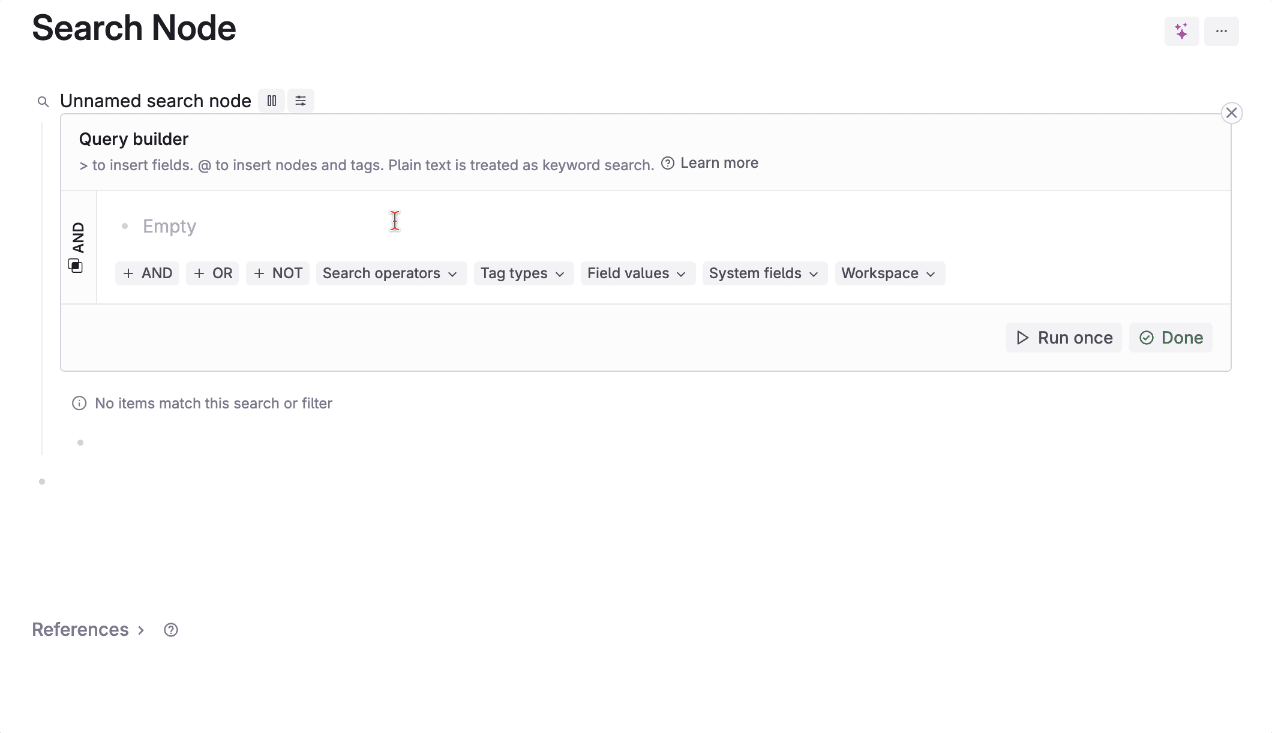The height and width of the screenshot is (733, 1272).
Task: Click the AI sparkle icon
Action: click(x=1181, y=31)
